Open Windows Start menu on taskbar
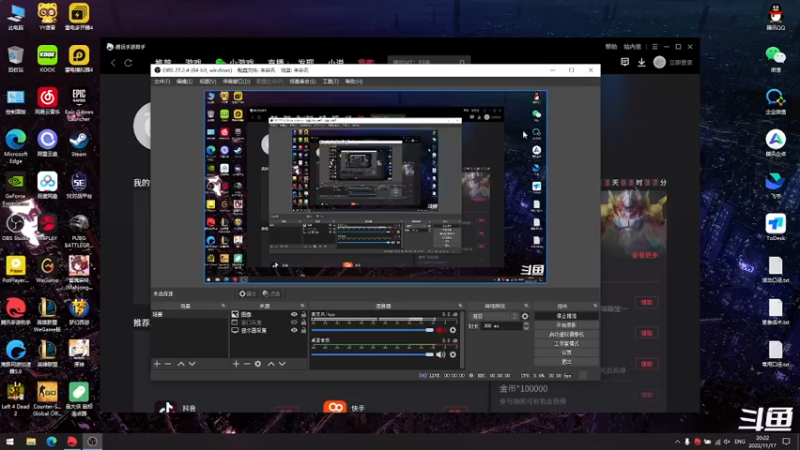The height and width of the screenshot is (450, 800). click(10, 441)
